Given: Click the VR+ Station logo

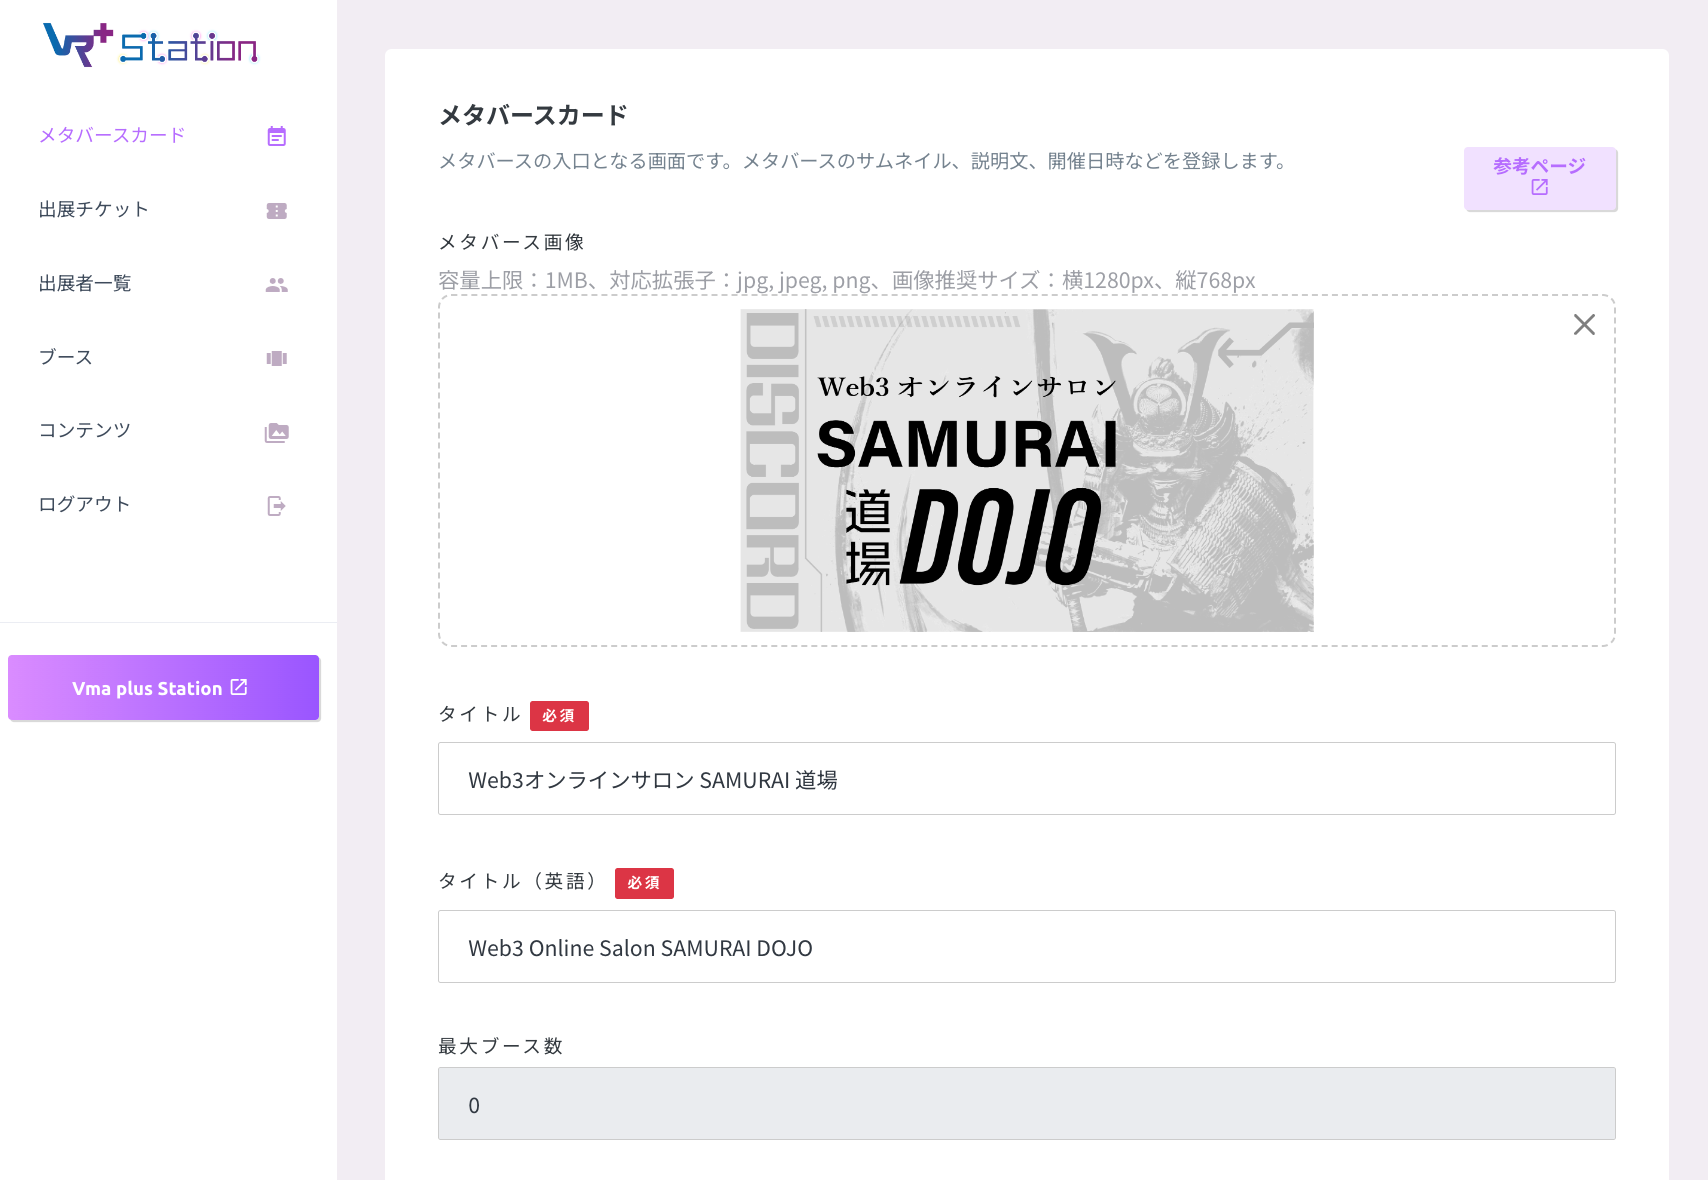Looking at the screenshot, I should coord(150,45).
